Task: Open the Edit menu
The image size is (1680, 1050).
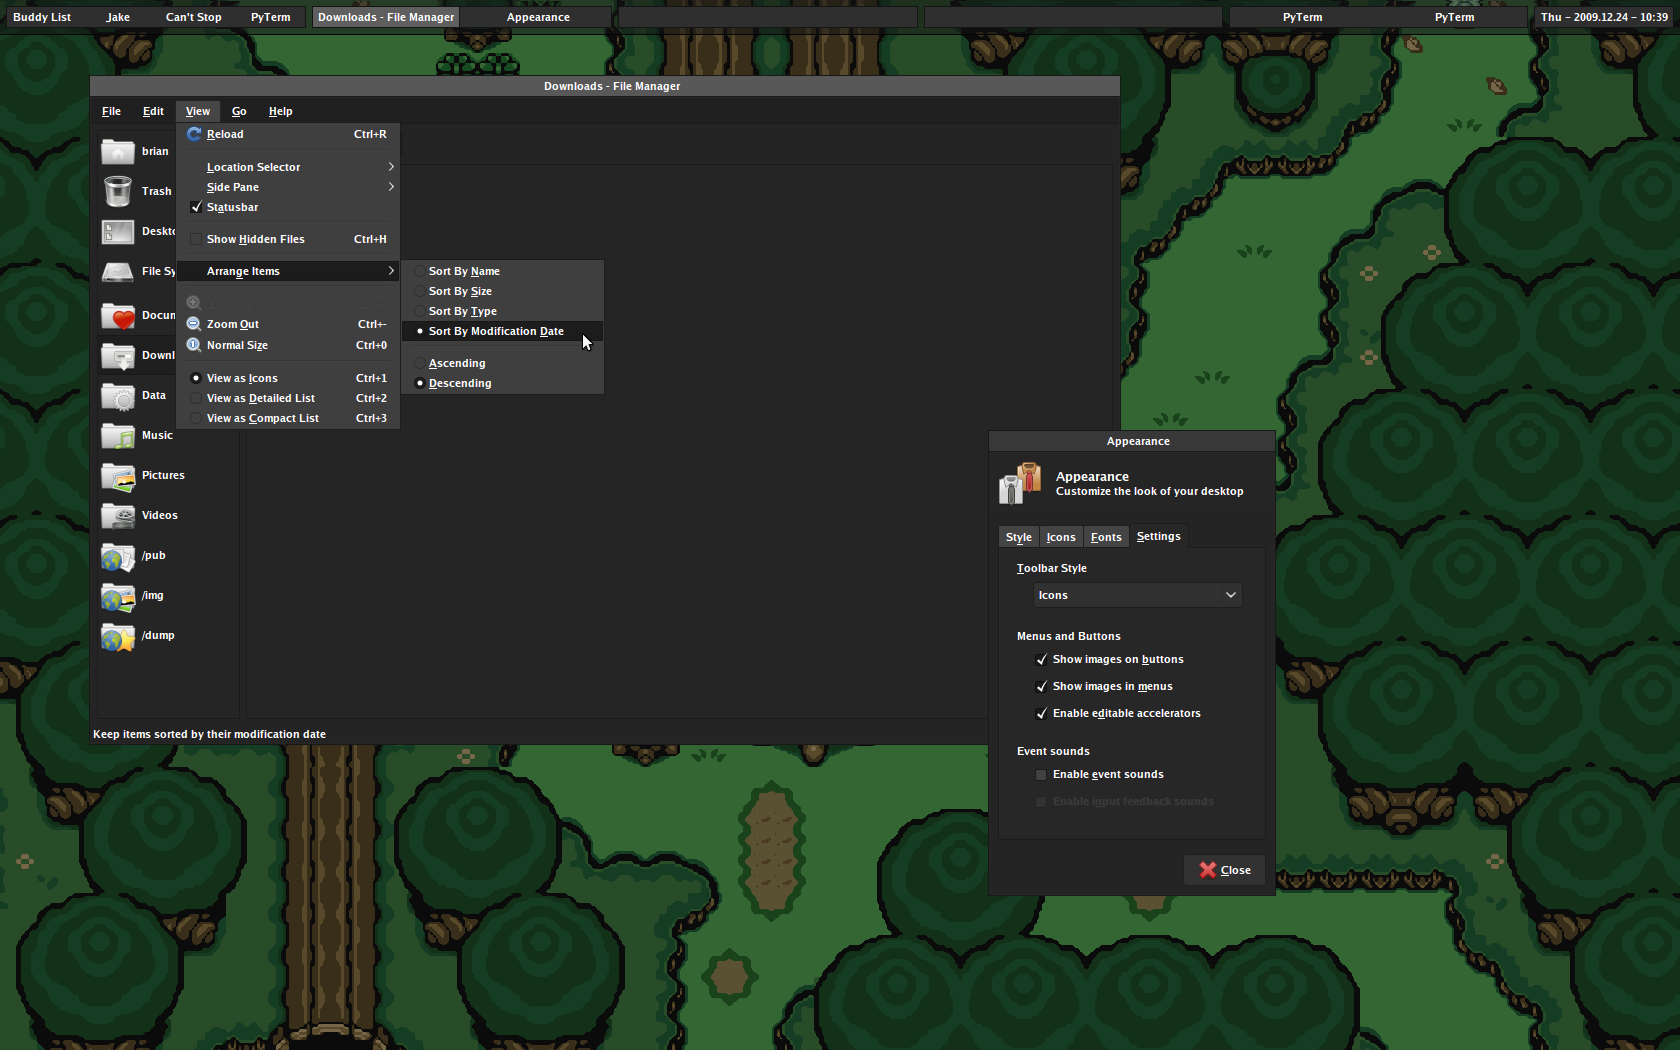Action: pyautogui.click(x=153, y=111)
